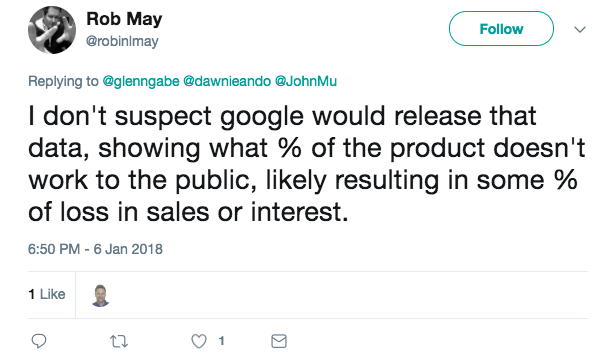Screen dimensions: 616x363
Task: Visit the @JohnMu mention link
Action: pos(306,81)
